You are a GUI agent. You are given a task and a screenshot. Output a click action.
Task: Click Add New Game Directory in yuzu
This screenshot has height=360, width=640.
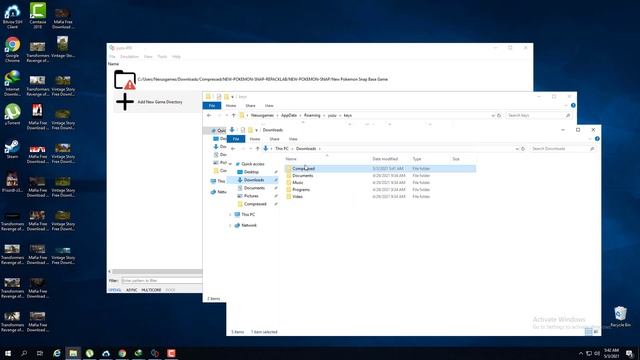pyautogui.click(x=160, y=102)
